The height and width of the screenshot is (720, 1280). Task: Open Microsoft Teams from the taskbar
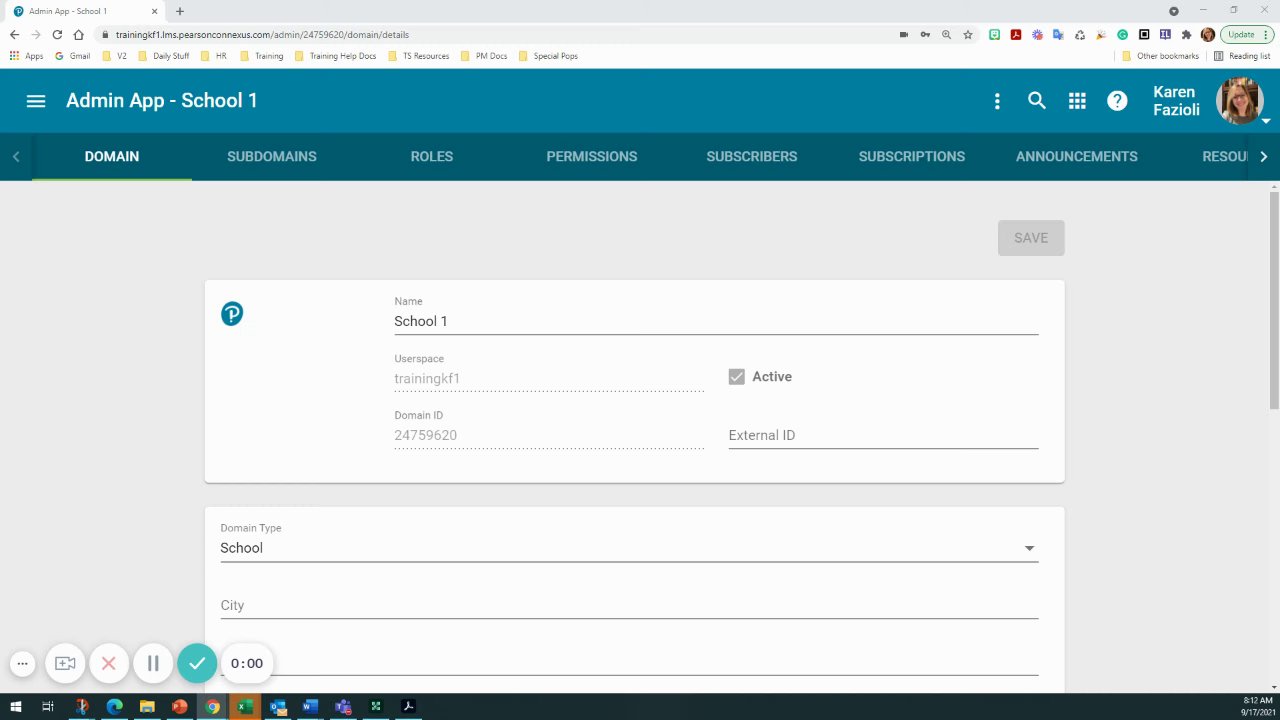tap(343, 707)
